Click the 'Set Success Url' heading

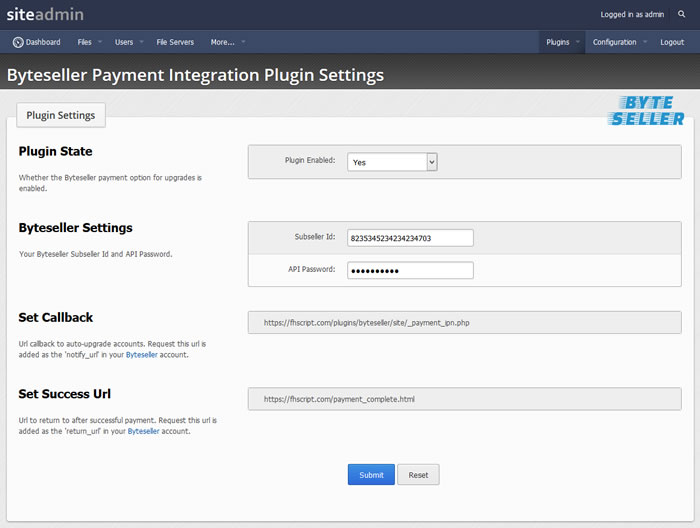point(64,394)
